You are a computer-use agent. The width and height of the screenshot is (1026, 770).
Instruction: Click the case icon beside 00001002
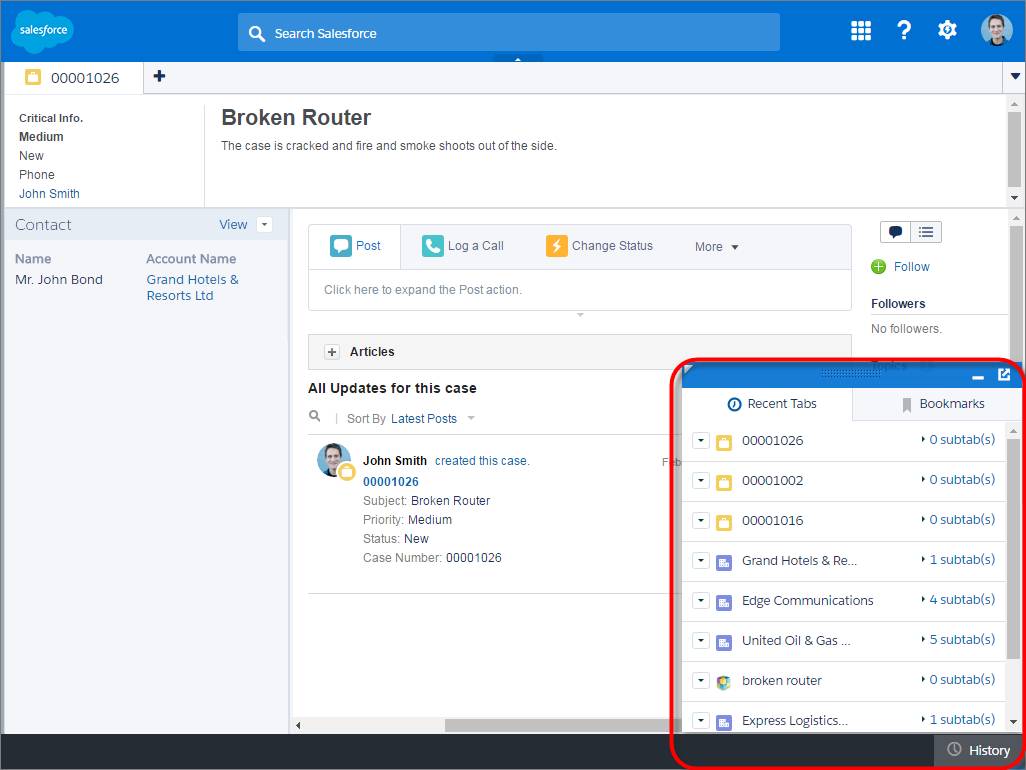coord(724,482)
